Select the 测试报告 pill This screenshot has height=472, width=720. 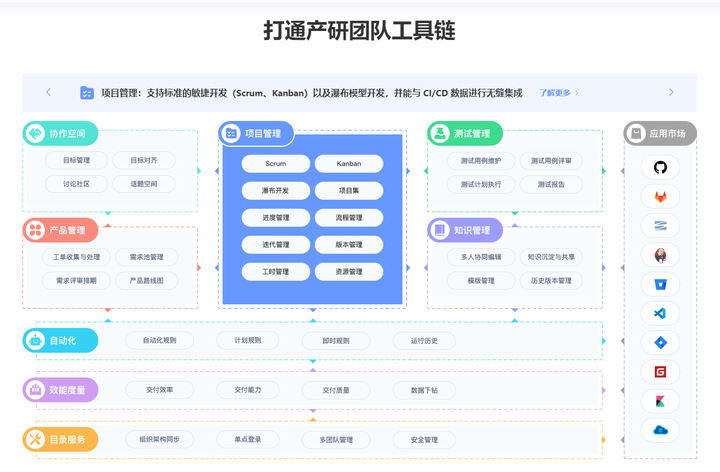(551, 184)
